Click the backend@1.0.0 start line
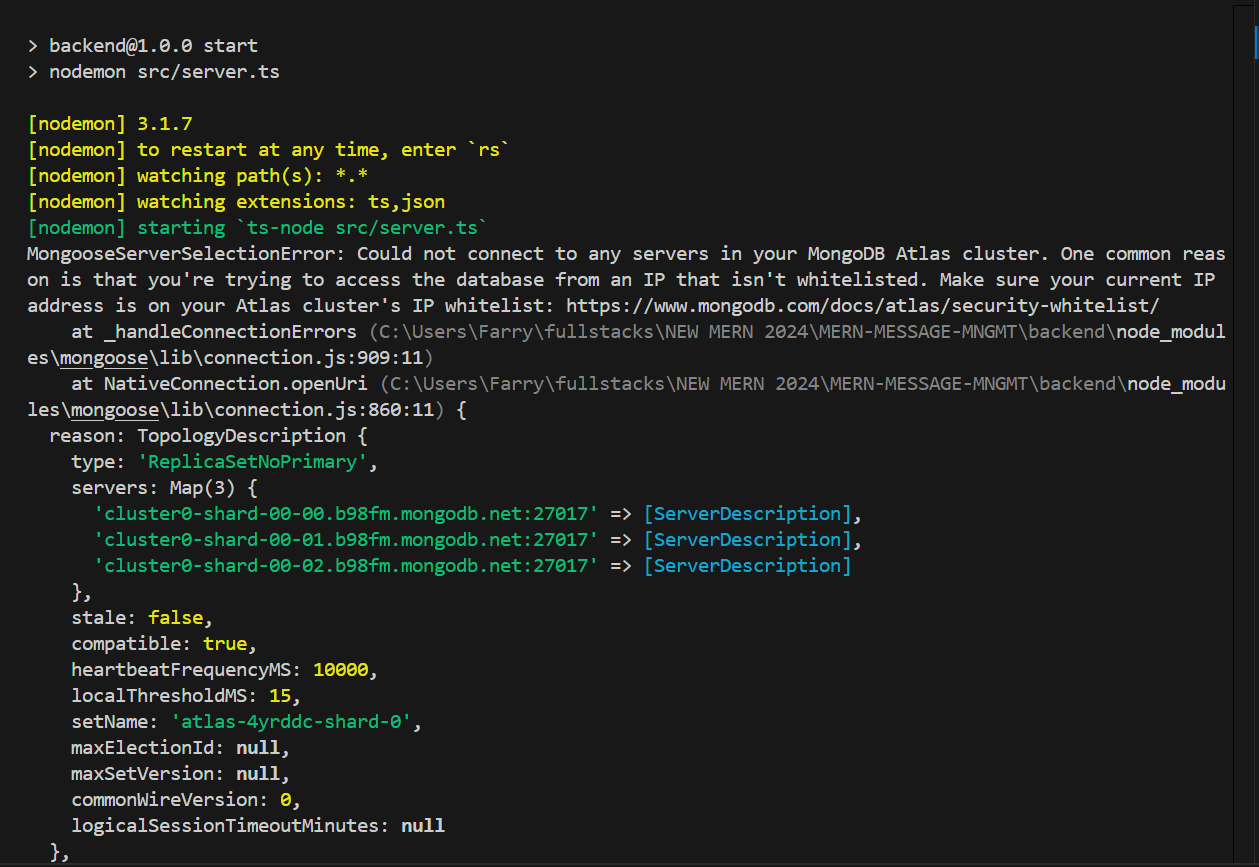 pyautogui.click(x=140, y=45)
